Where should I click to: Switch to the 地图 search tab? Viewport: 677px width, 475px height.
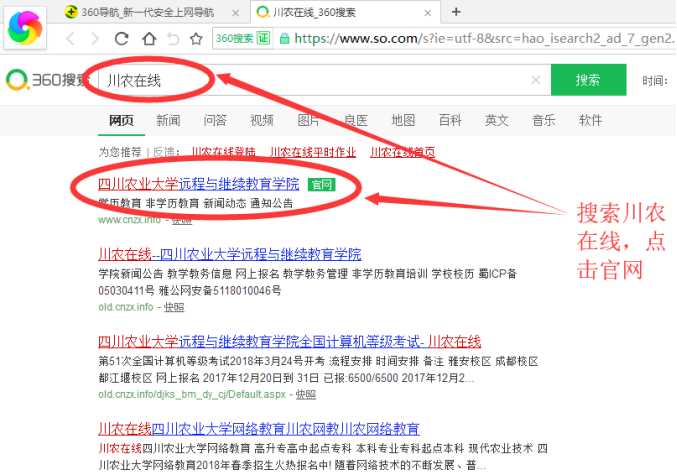[x=403, y=120]
